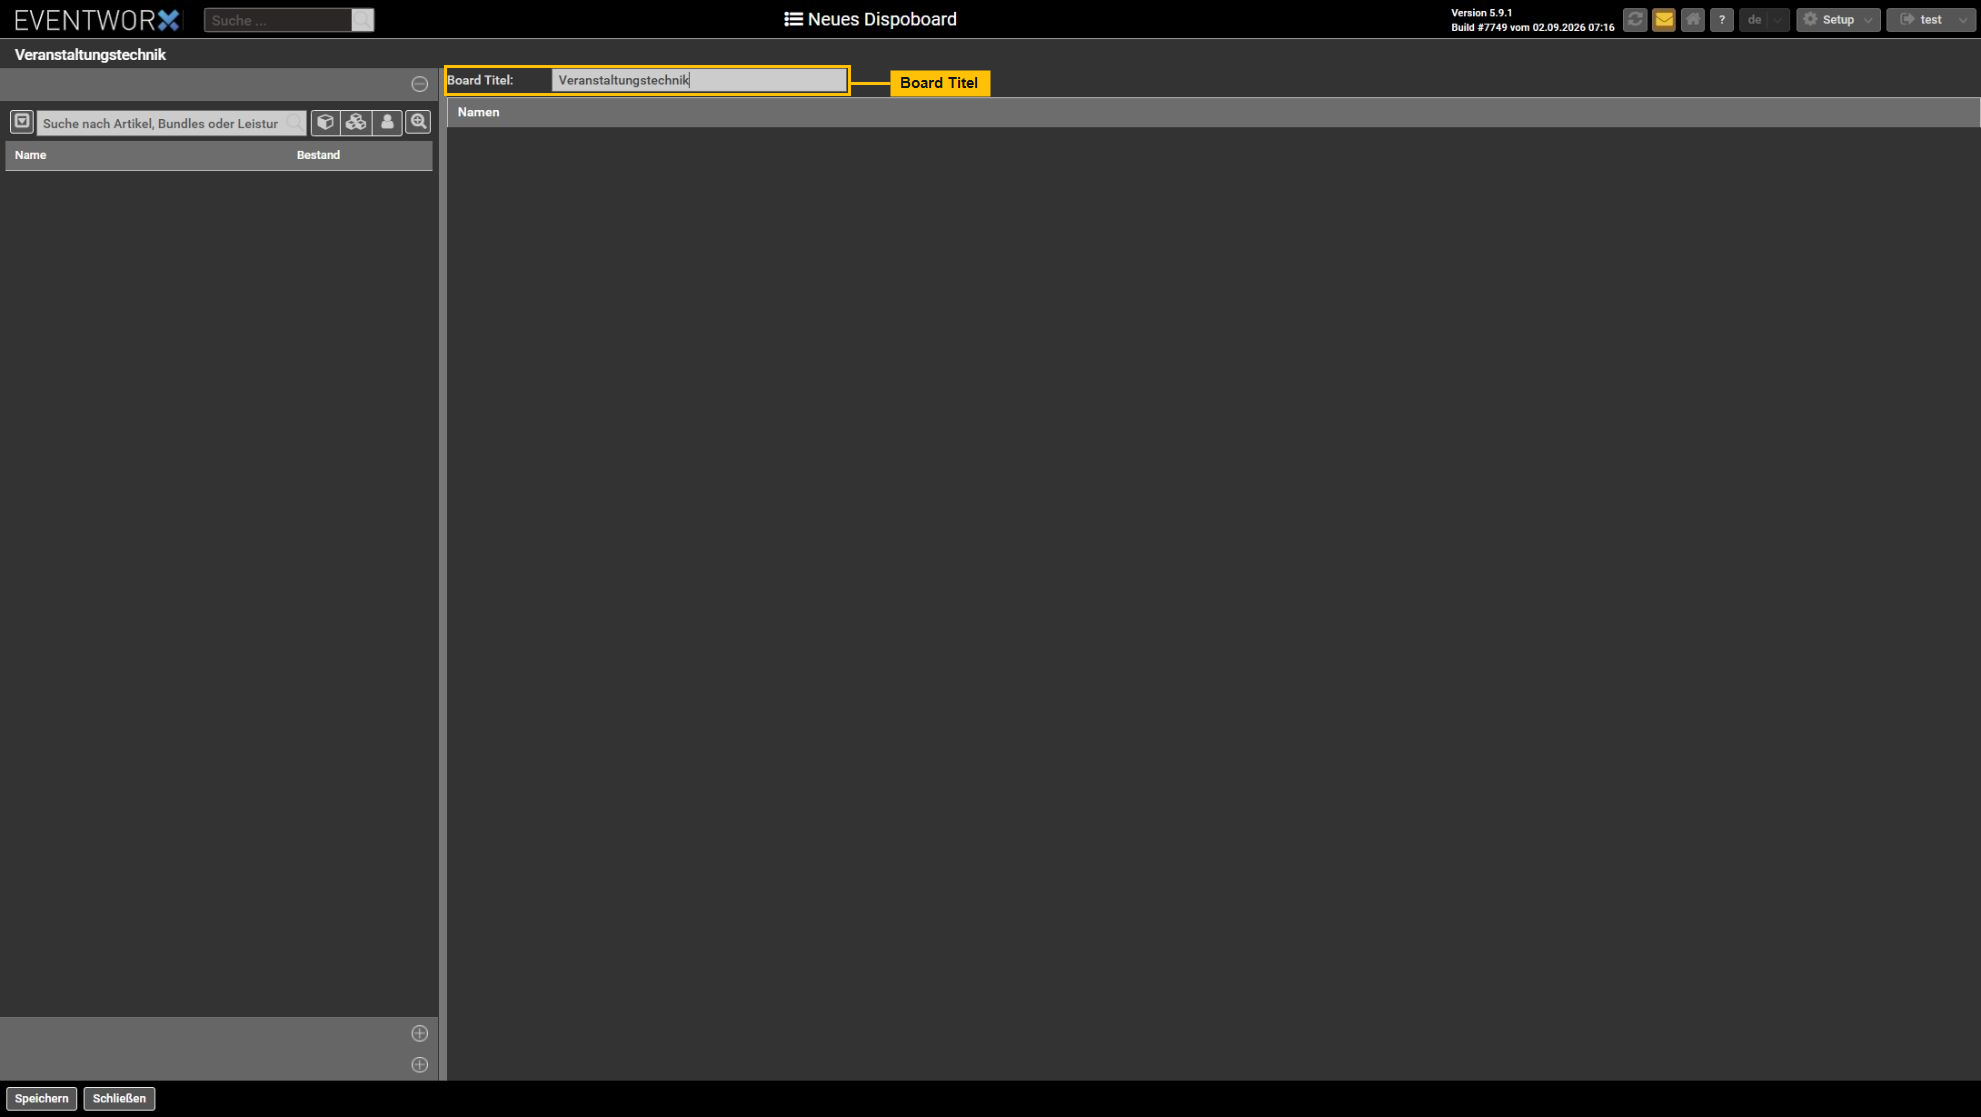The height and width of the screenshot is (1117, 1981).
Task: Filter by bundles stacked cubes icon
Action: point(356,122)
